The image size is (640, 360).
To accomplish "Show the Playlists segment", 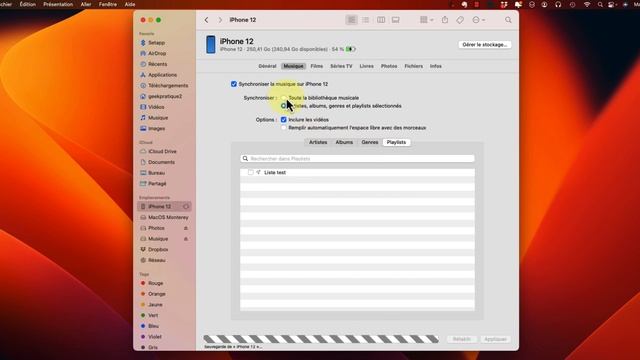I will click(x=396, y=142).
